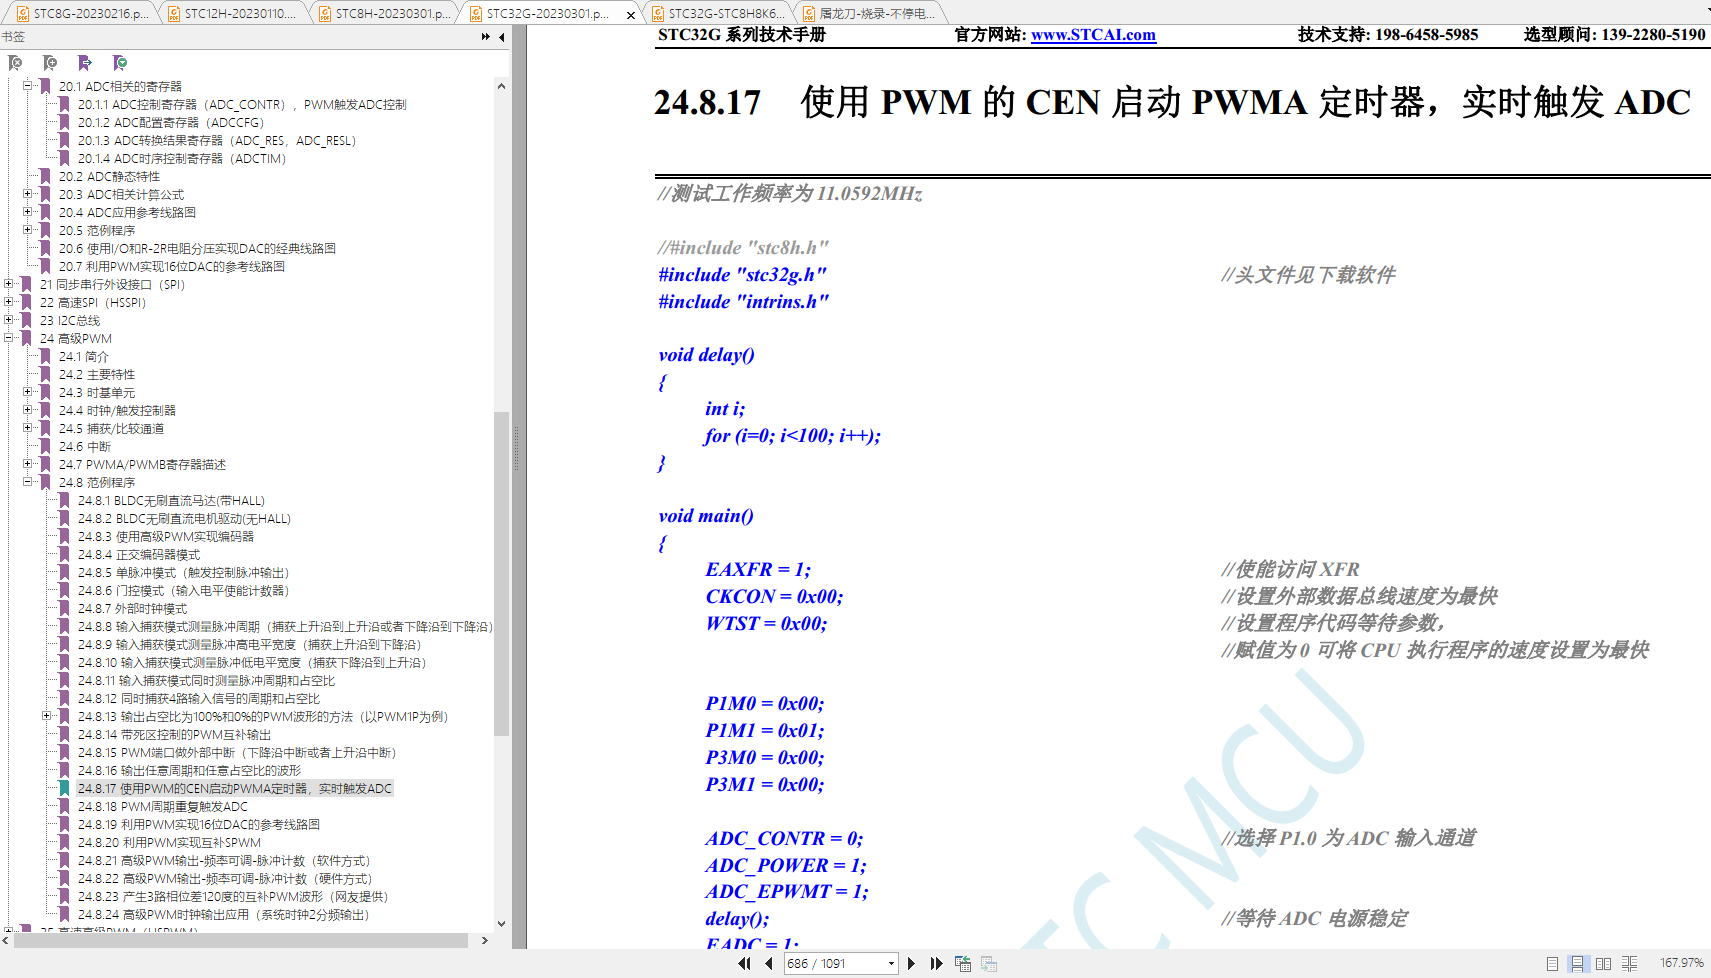
Task: Switch to continuous page view
Action: click(1577, 964)
